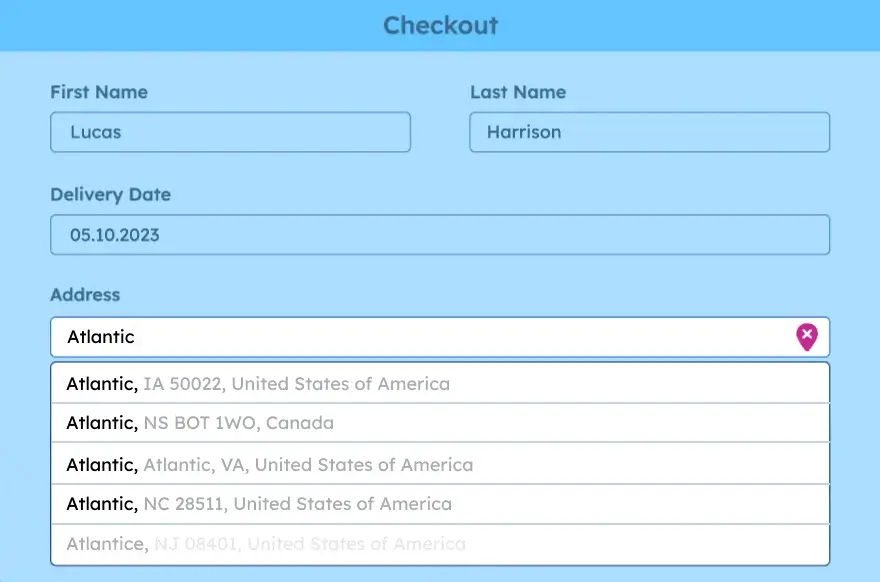
Task: Click the "First Name" label
Action: point(99,92)
